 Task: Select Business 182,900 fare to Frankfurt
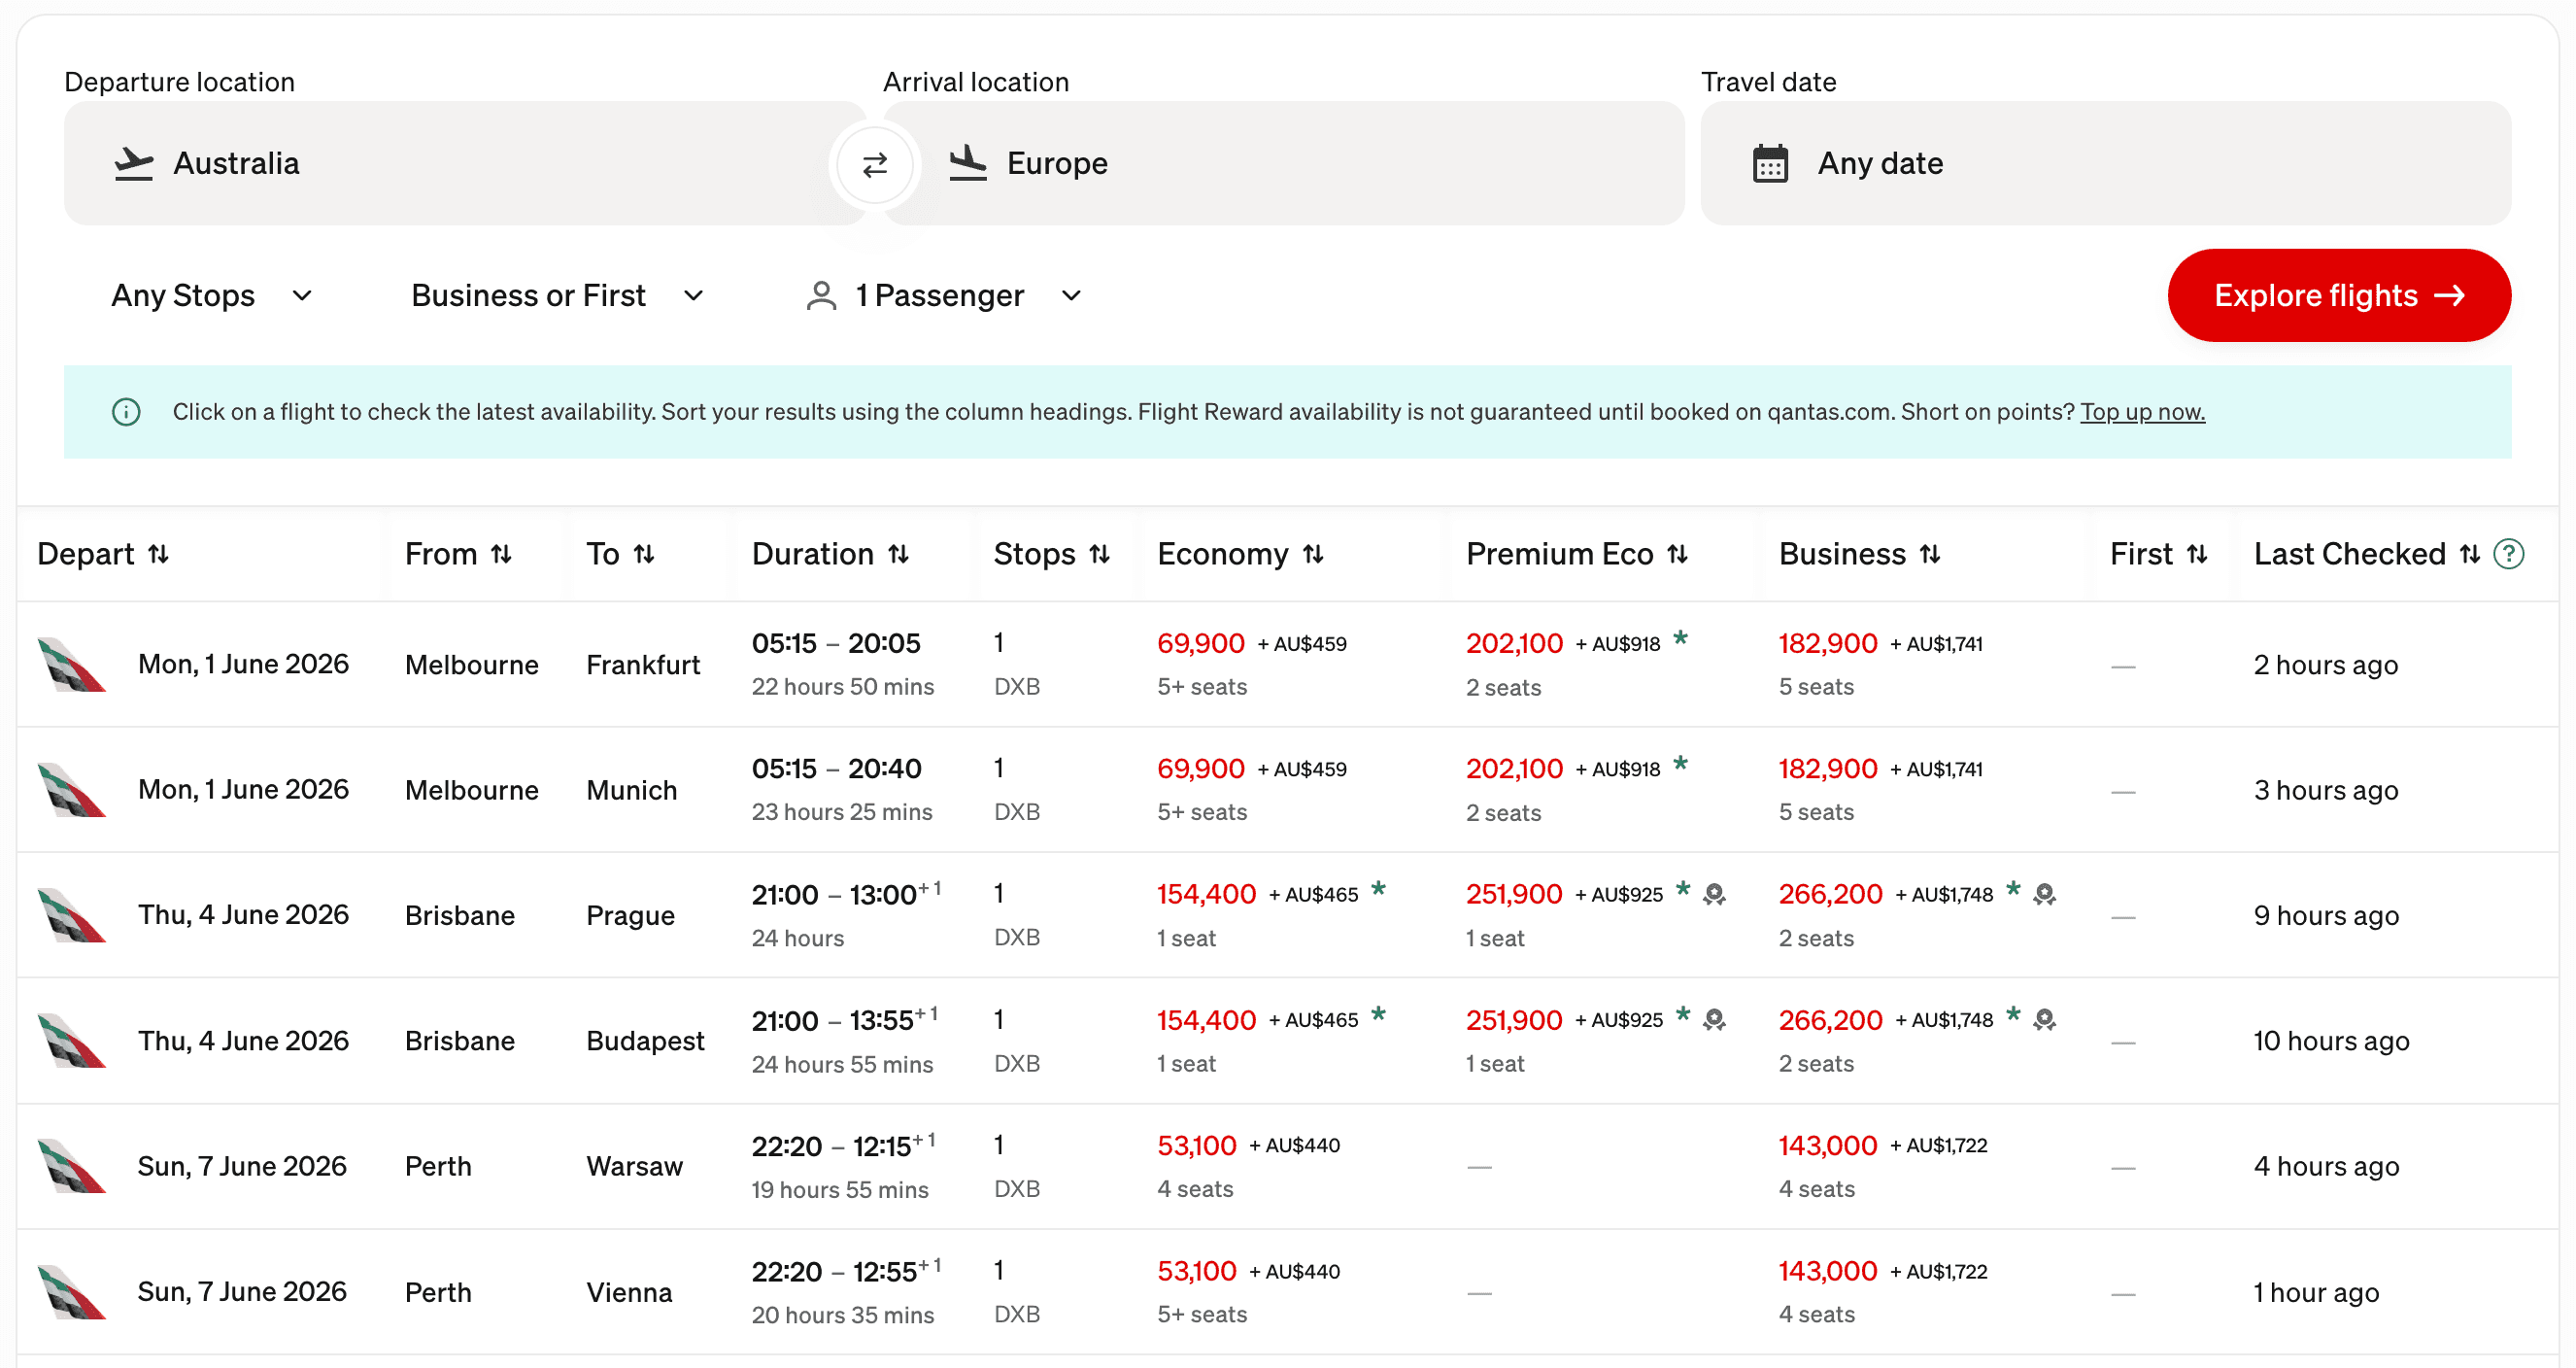(x=1827, y=644)
